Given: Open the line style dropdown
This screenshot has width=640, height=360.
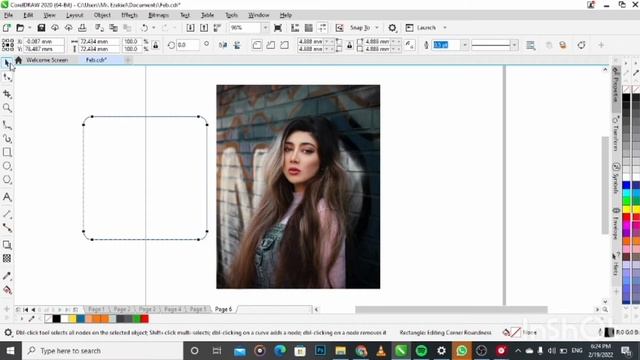Looking at the screenshot, I should [x=514, y=45].
